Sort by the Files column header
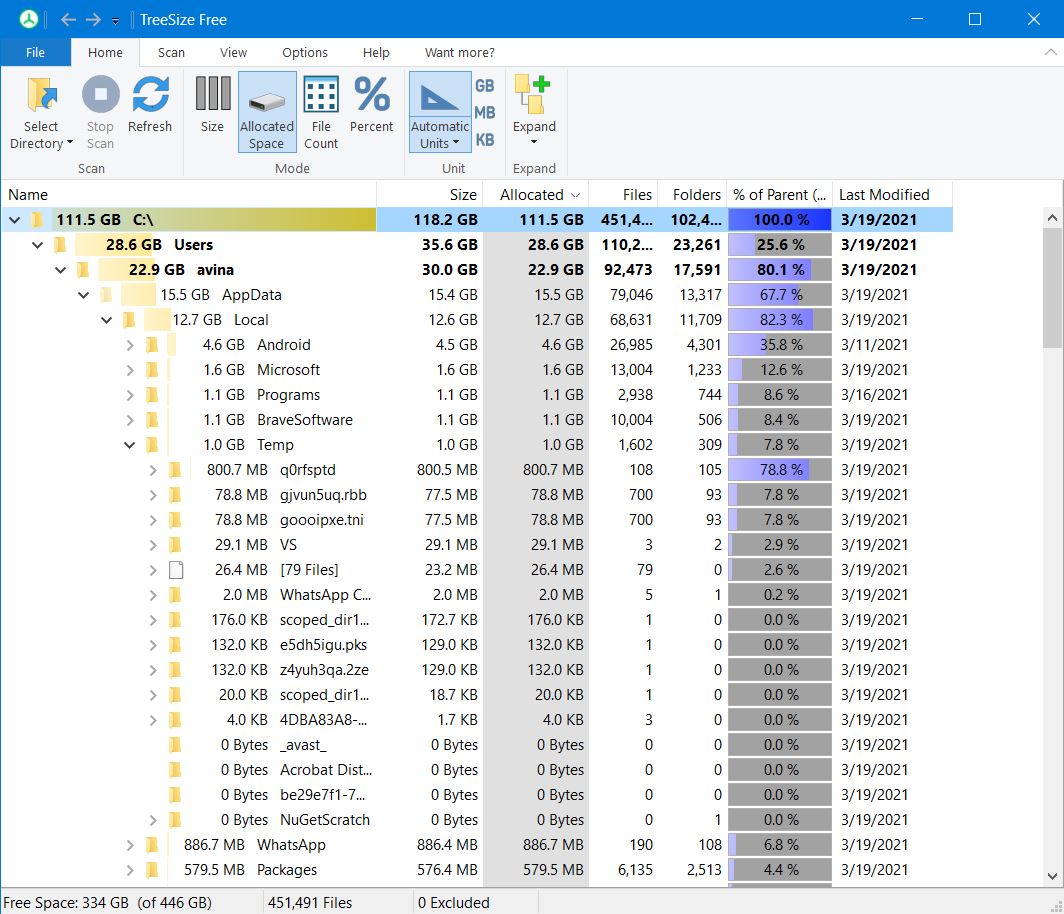The height and width of the screenshot is (914, 1064). 623,195
